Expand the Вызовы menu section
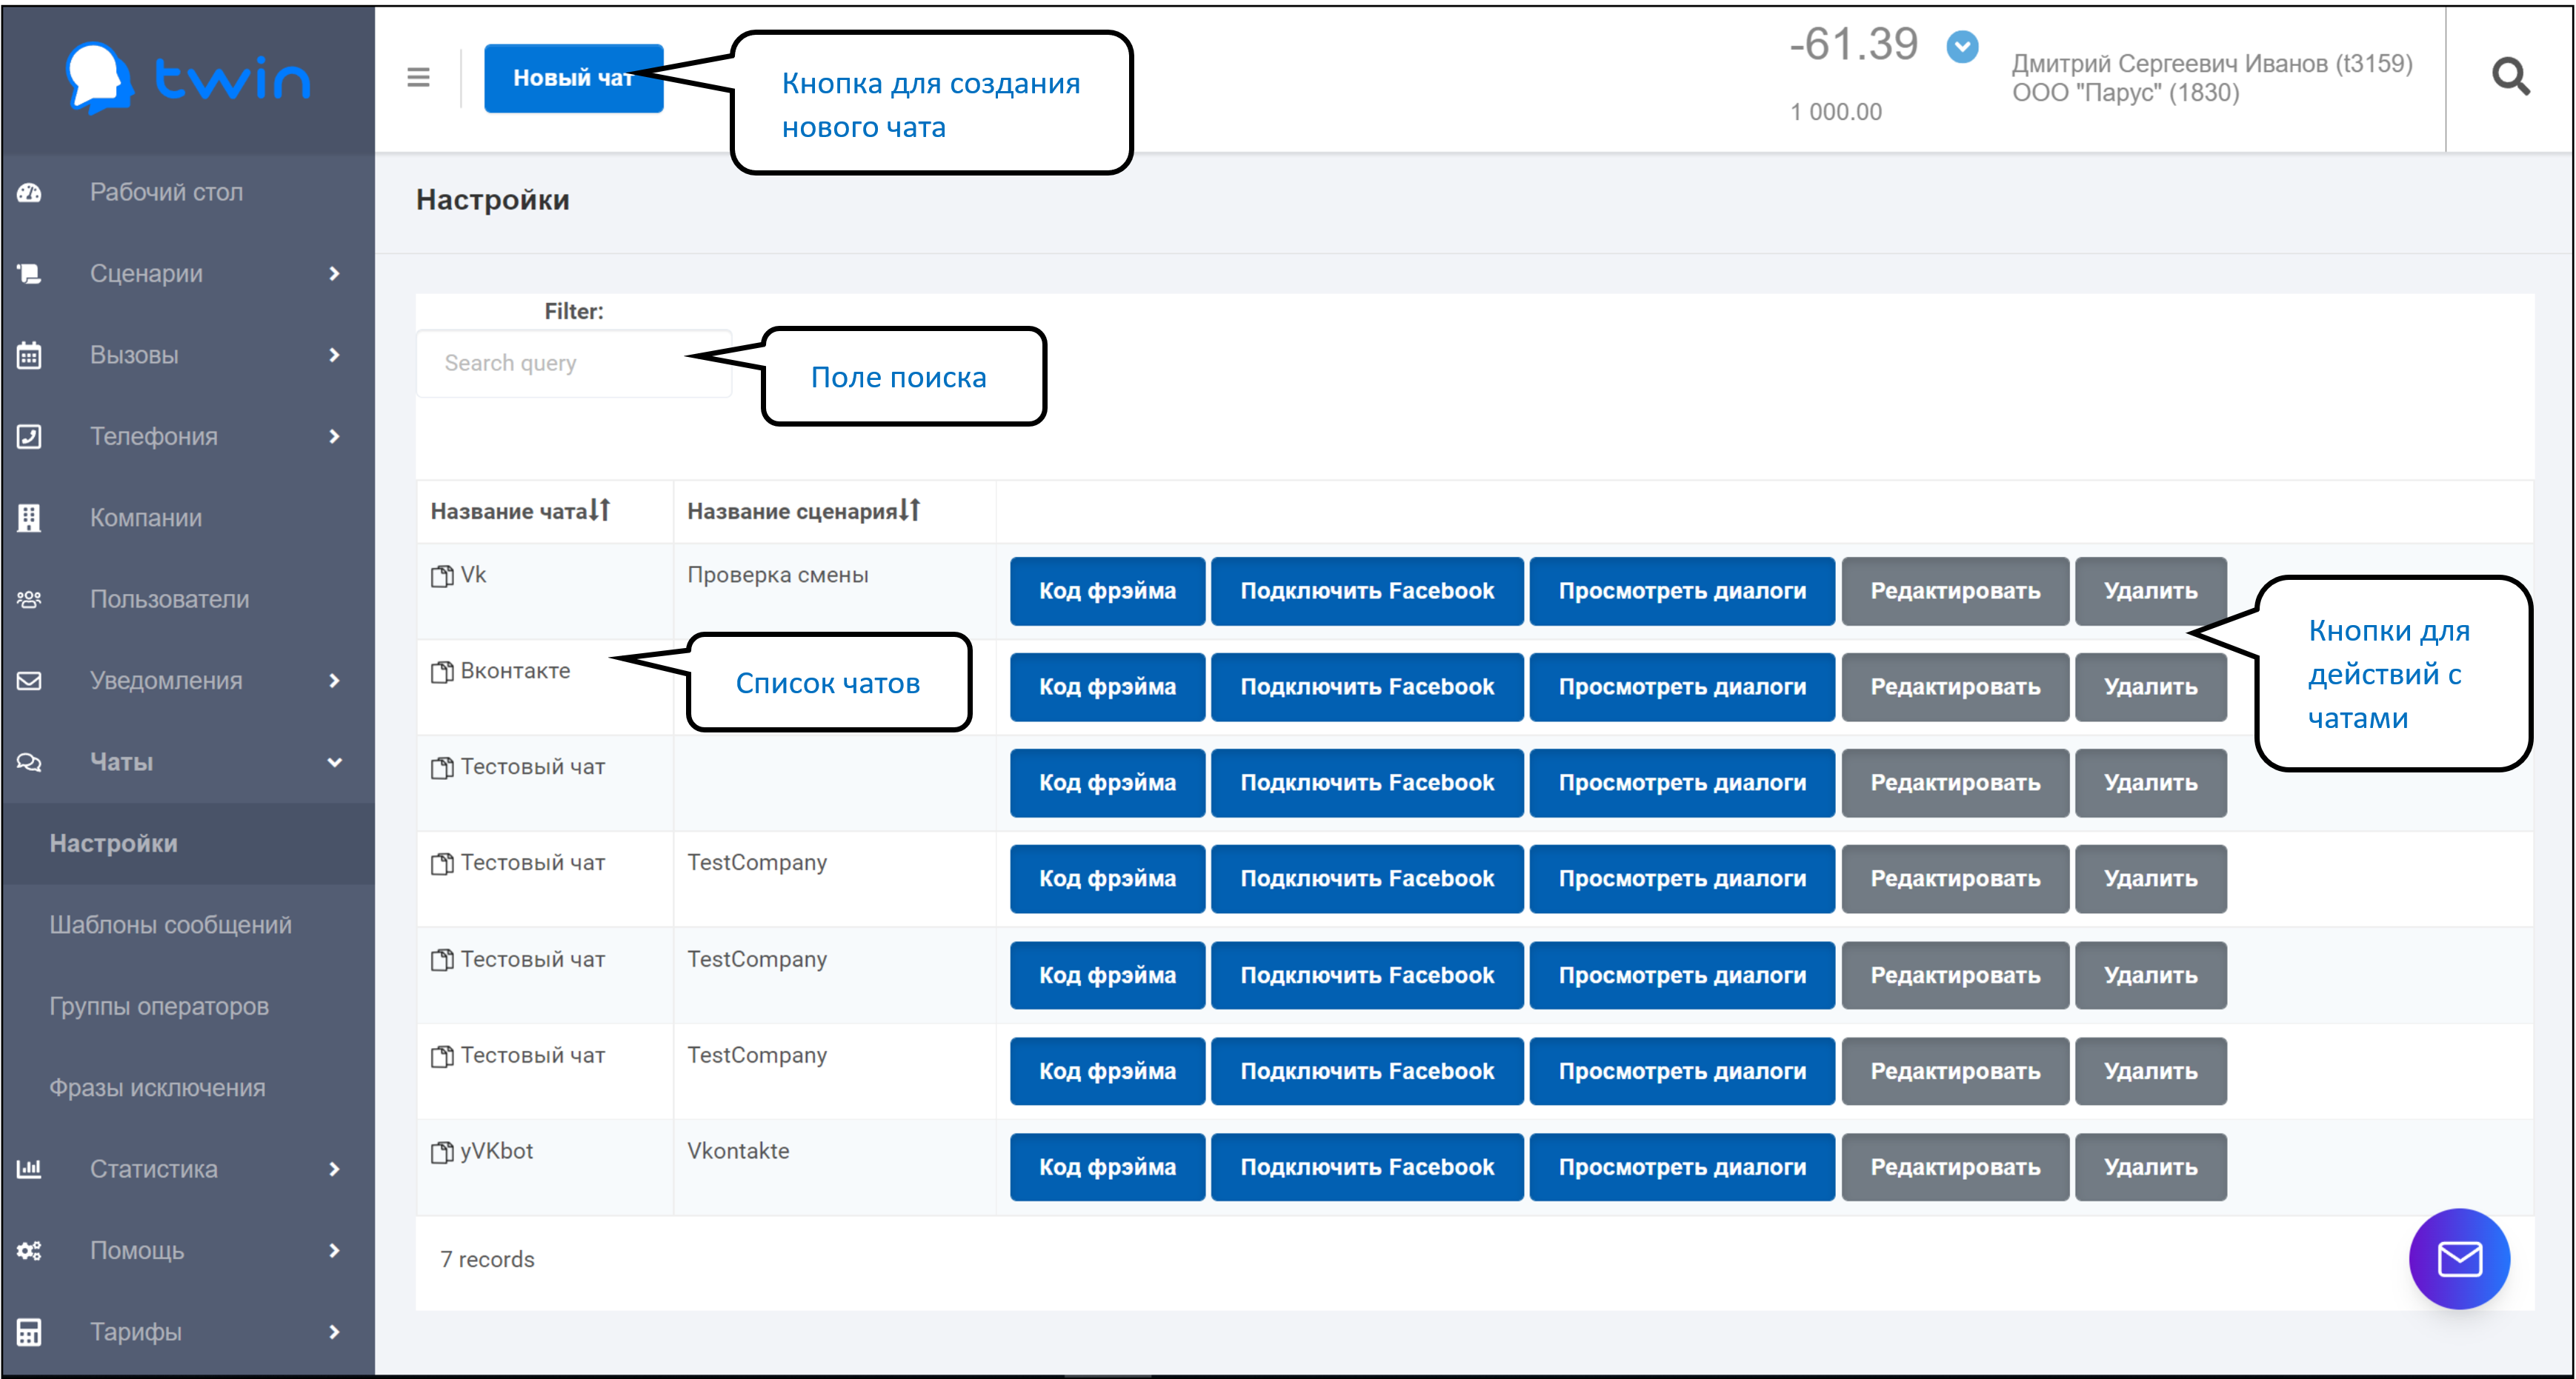 (187, 355)
